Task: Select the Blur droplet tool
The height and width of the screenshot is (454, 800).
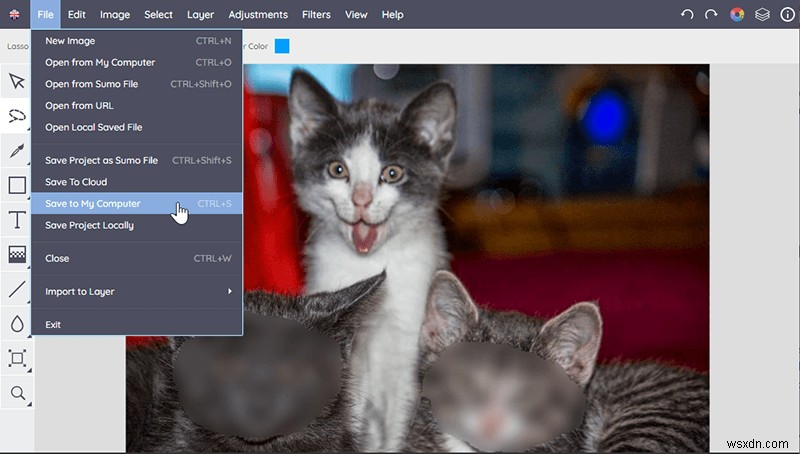Action: (17, 323)
